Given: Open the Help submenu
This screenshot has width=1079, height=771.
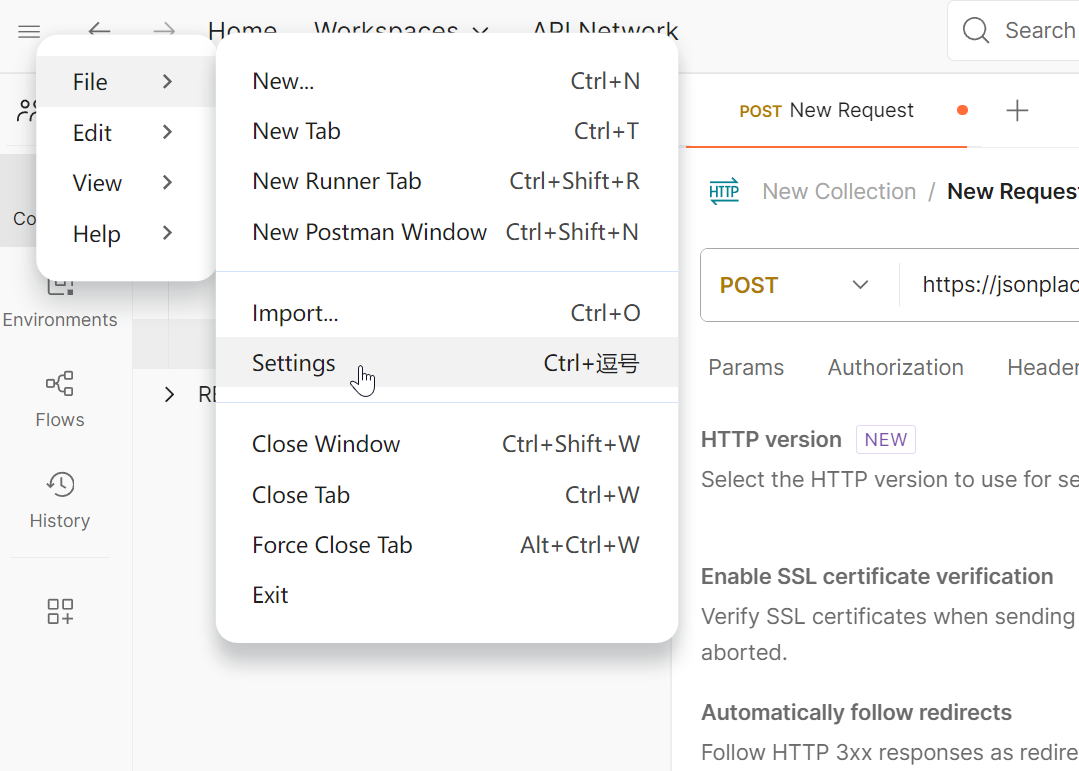Looking at the screenshot, I should (x=125, y=233).
